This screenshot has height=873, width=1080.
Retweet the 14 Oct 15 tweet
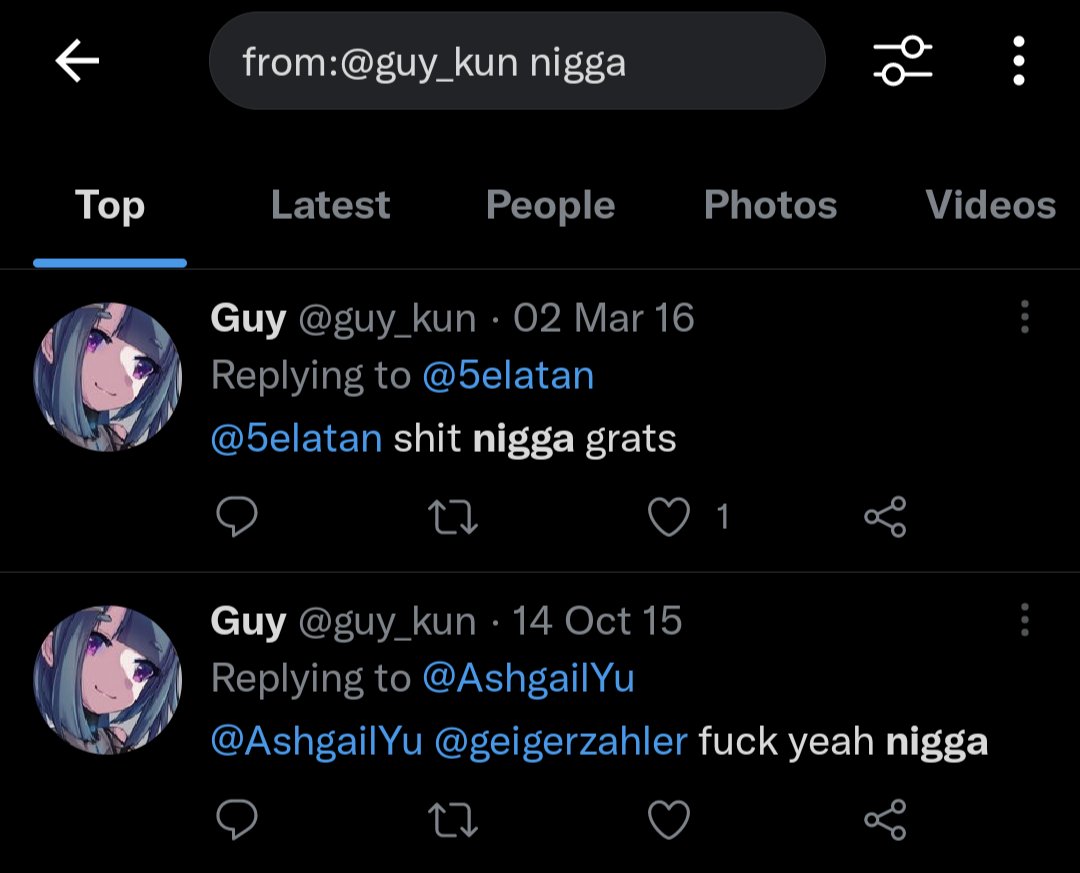point(452,820)
